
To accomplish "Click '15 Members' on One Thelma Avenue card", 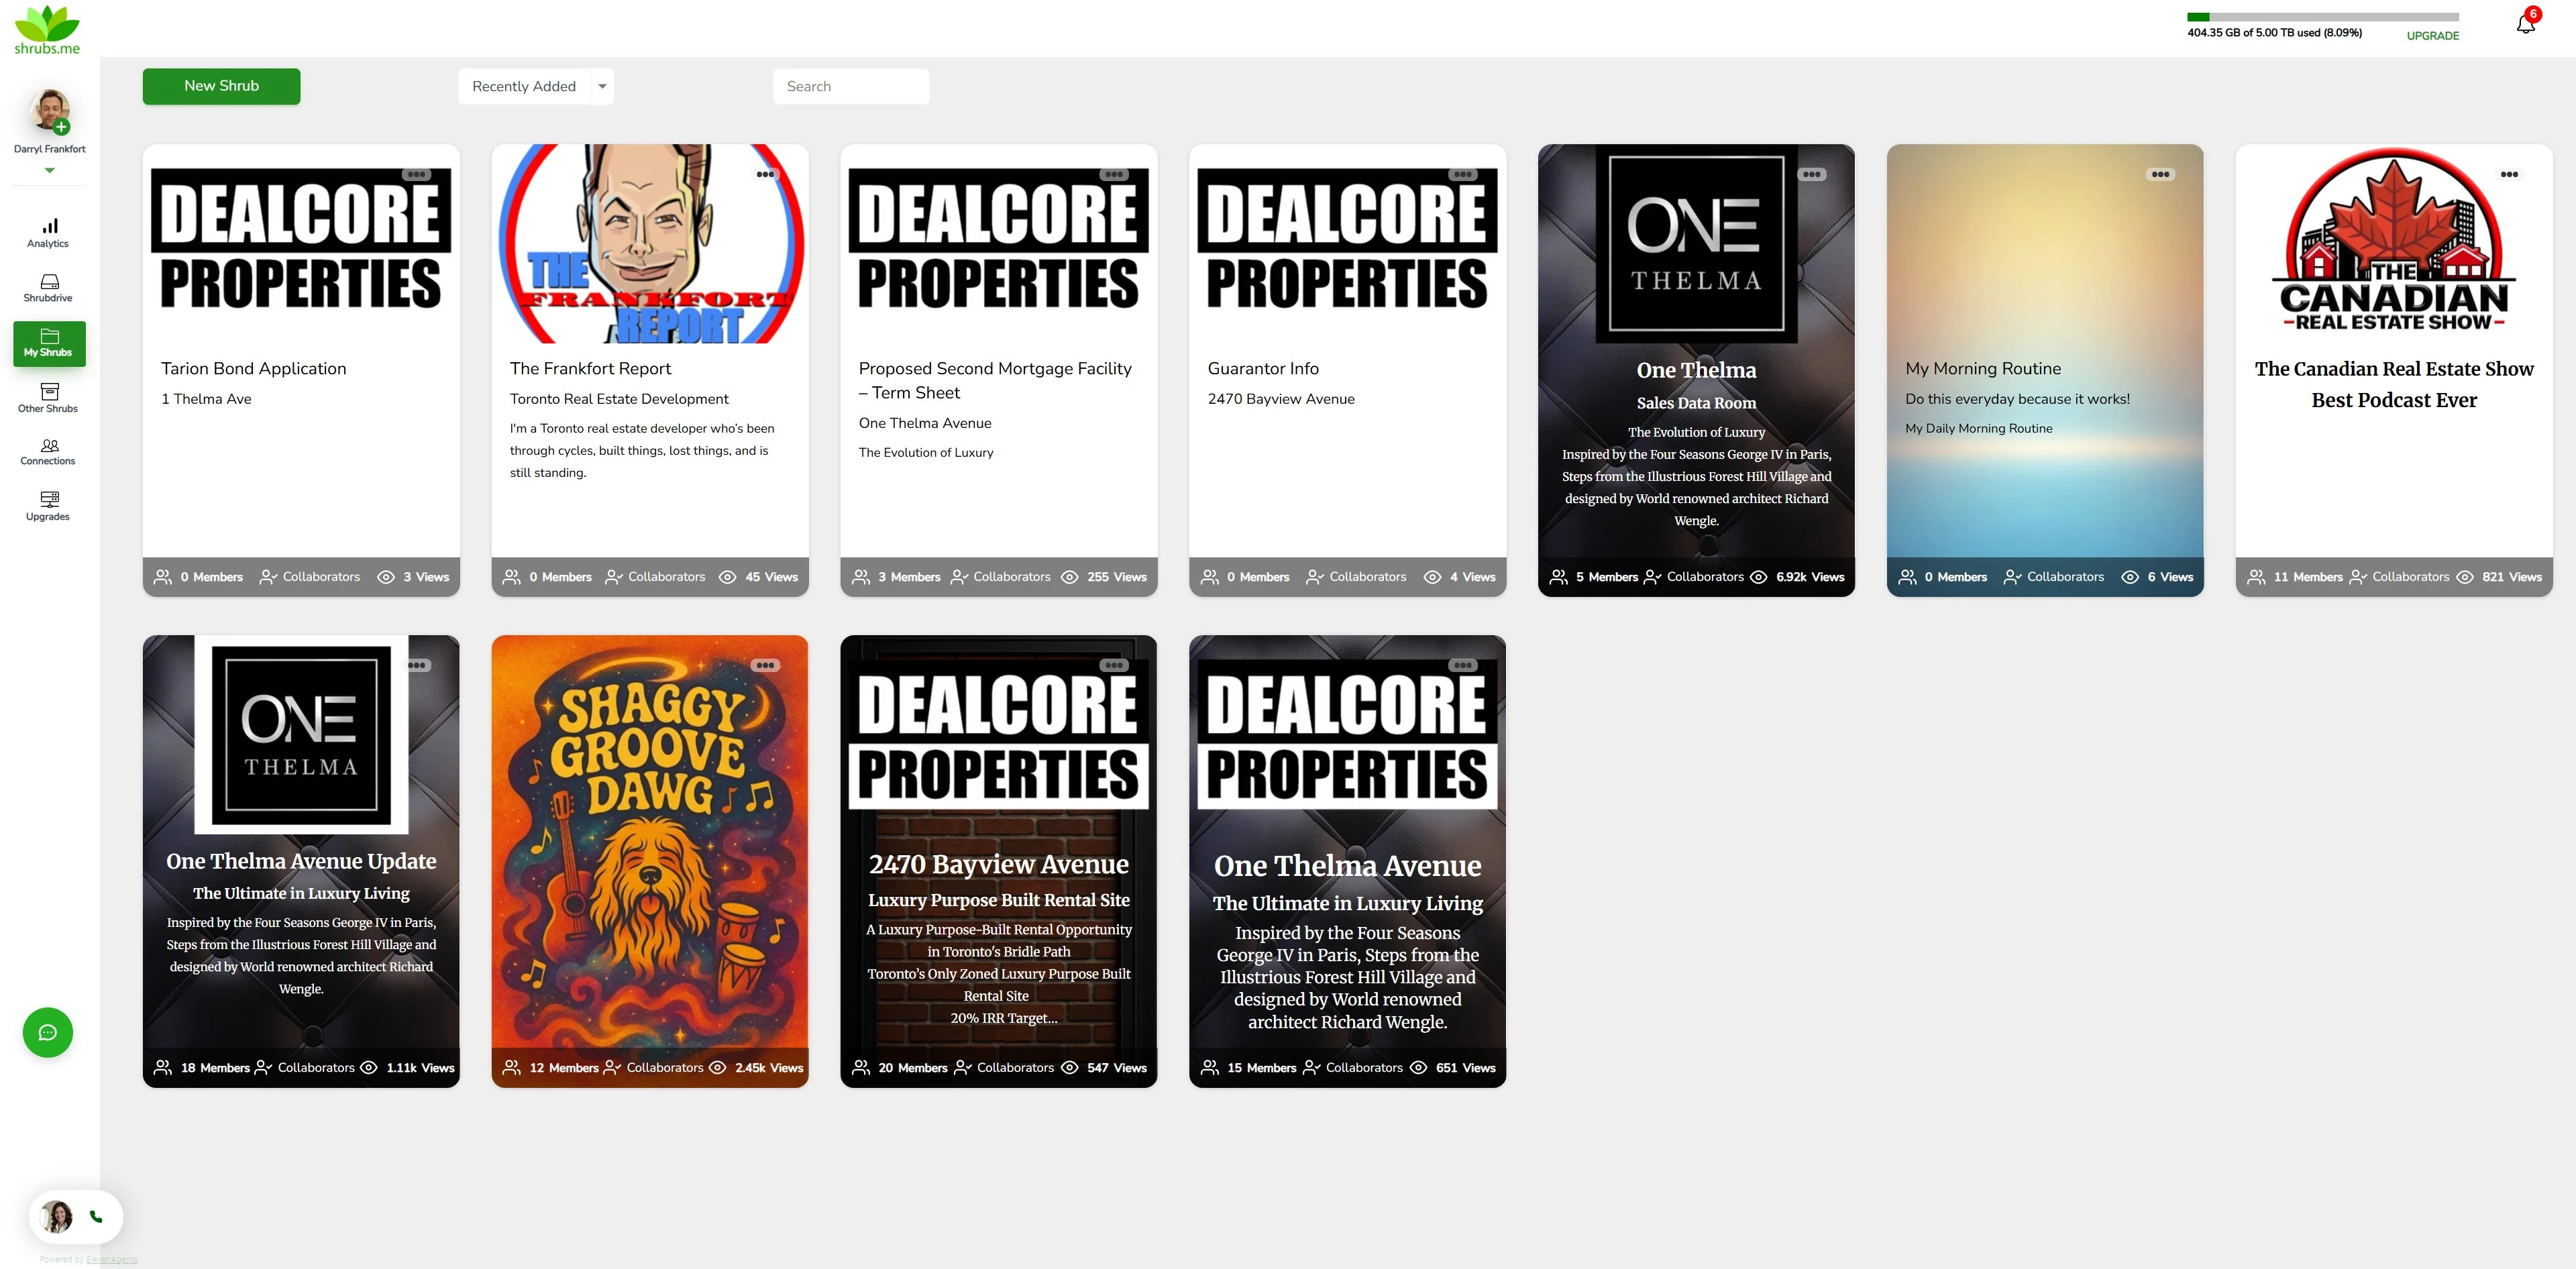I will [1262, 1068].
